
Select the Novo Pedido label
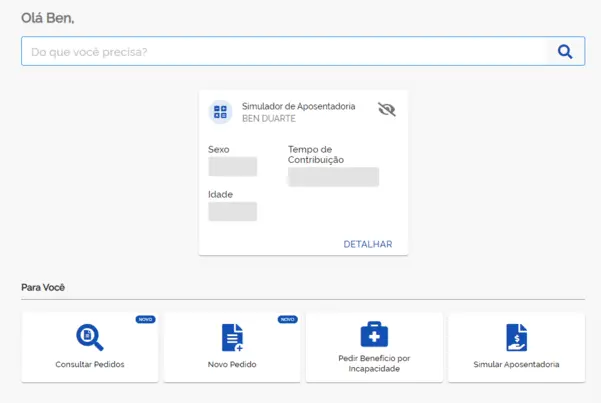click(x=232, y=364)
